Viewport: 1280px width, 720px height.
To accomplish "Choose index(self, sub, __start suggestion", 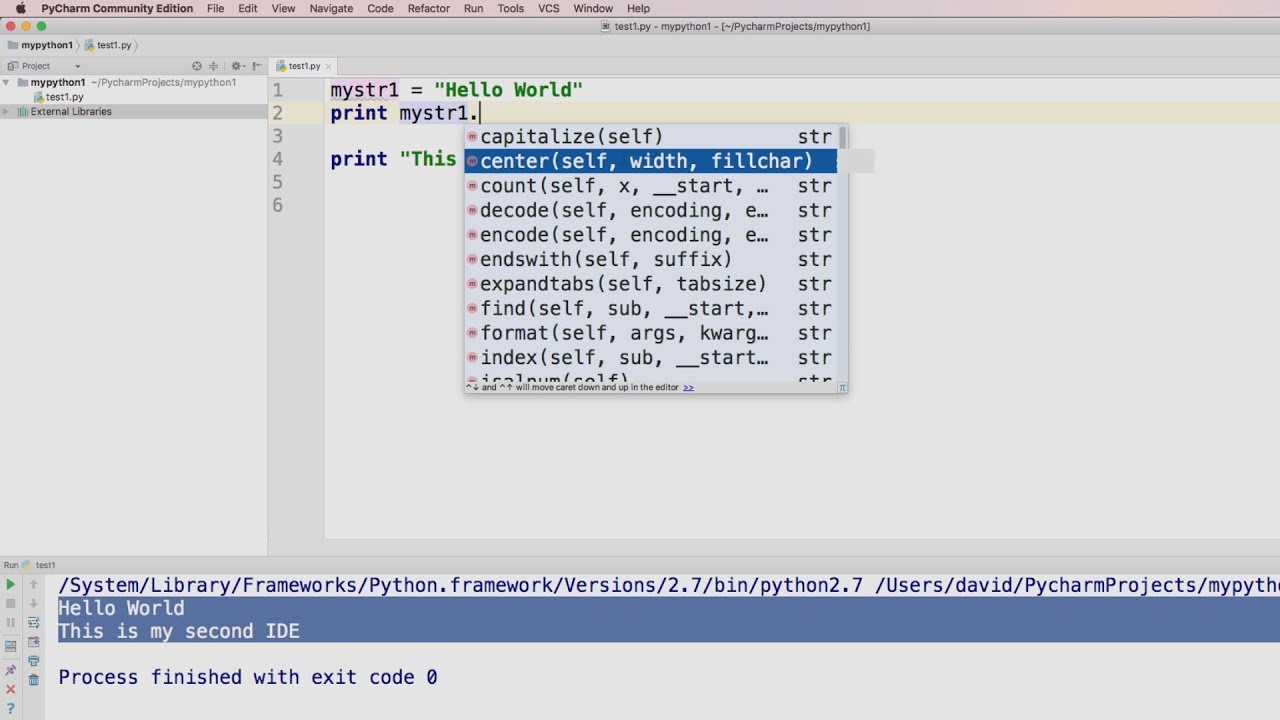I will [650, 357].
